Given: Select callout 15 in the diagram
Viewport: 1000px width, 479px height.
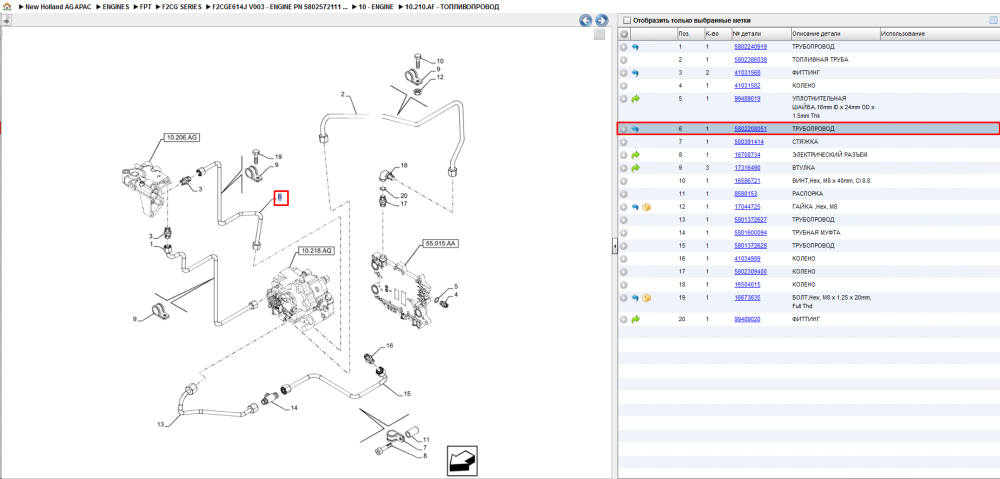Looking at the screenshot, I should point(408,394).
